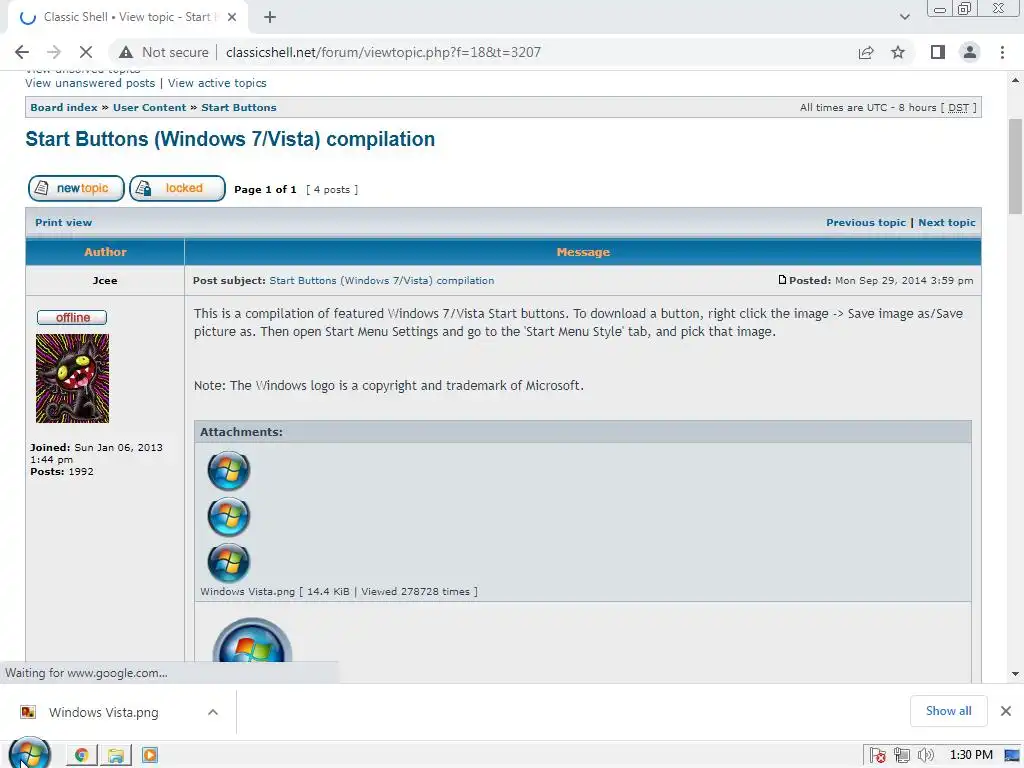Open the Chrome profile avatar
This screenshot has width=1024, height=768.
970,52
